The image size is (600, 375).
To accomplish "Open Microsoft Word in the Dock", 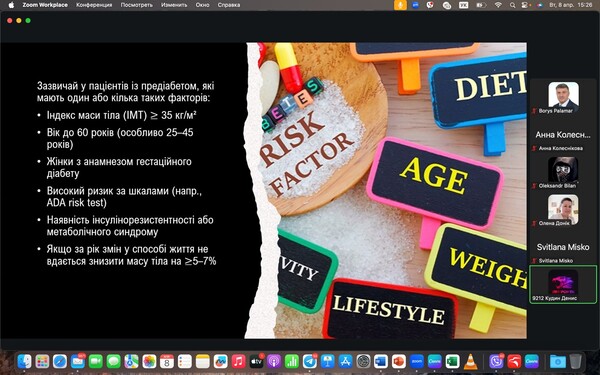I will click(381, 361).
